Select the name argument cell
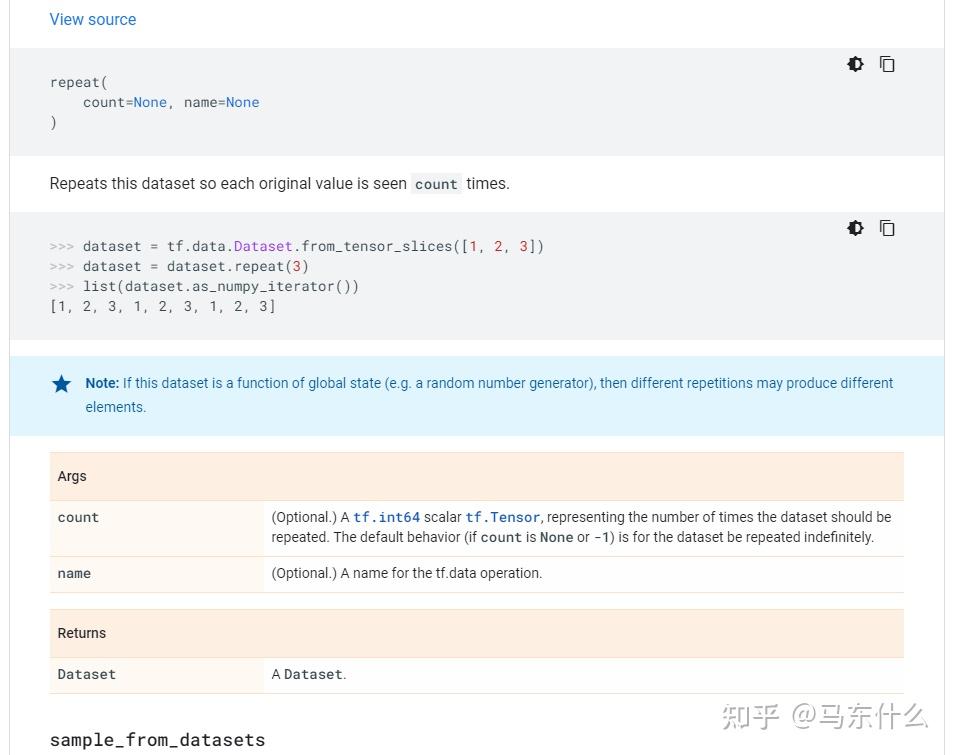This screenshot has height=755, width=953. [x=75, y=574]
